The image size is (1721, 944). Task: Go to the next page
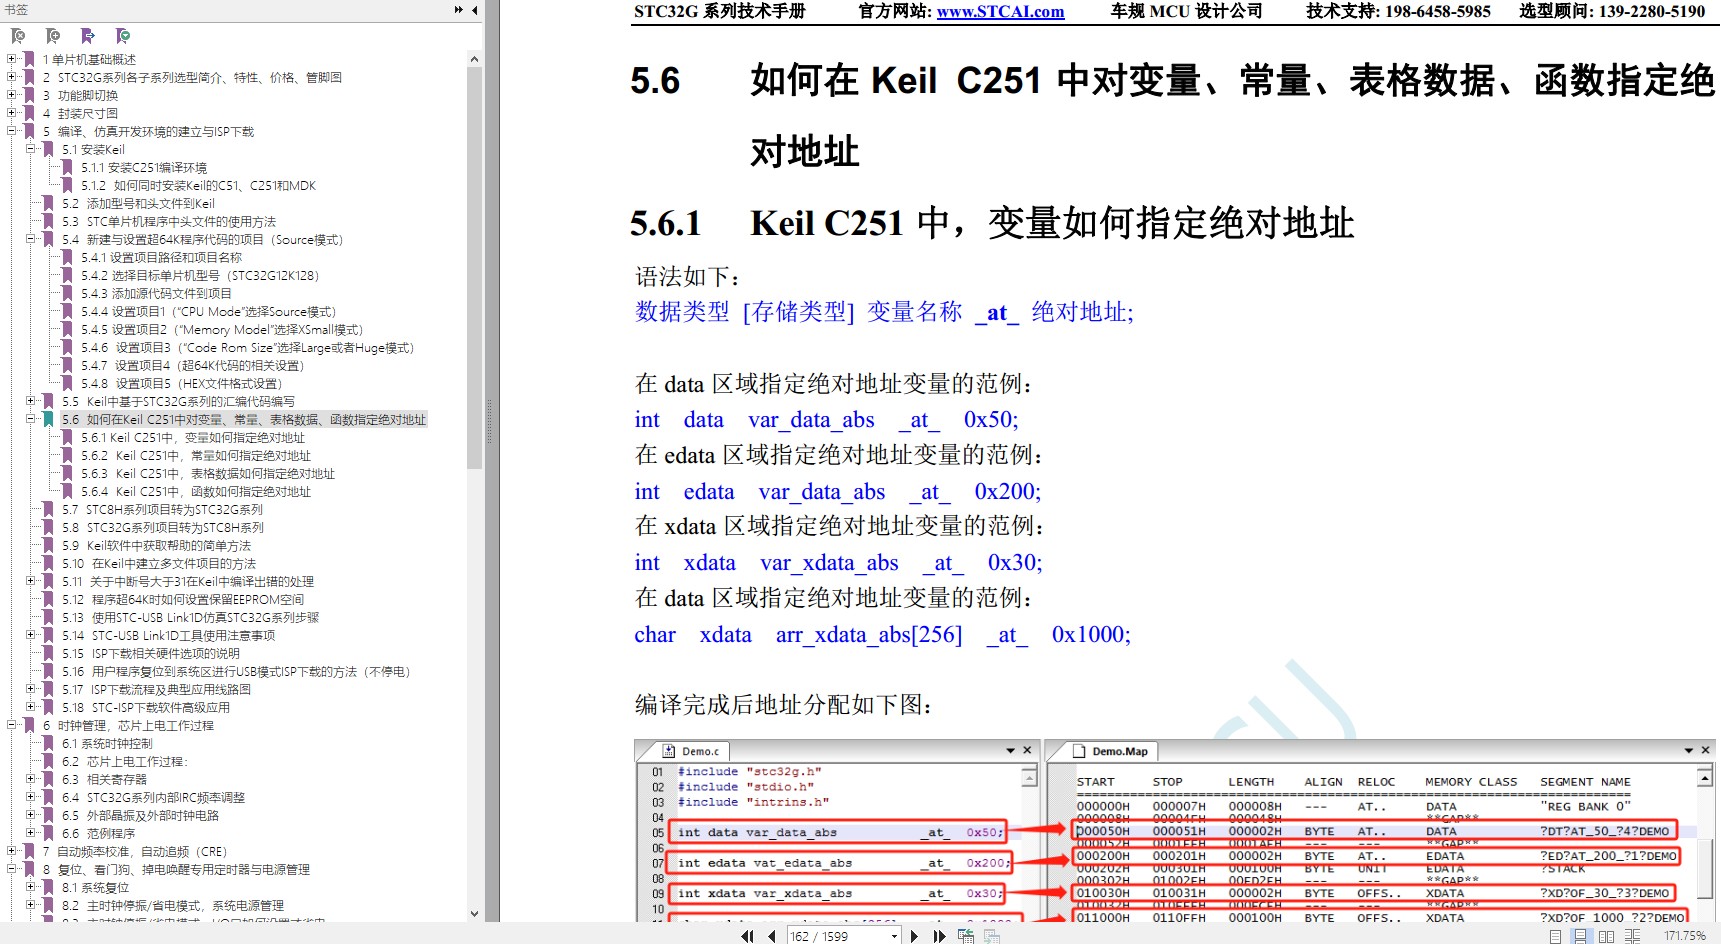[914, 936]
